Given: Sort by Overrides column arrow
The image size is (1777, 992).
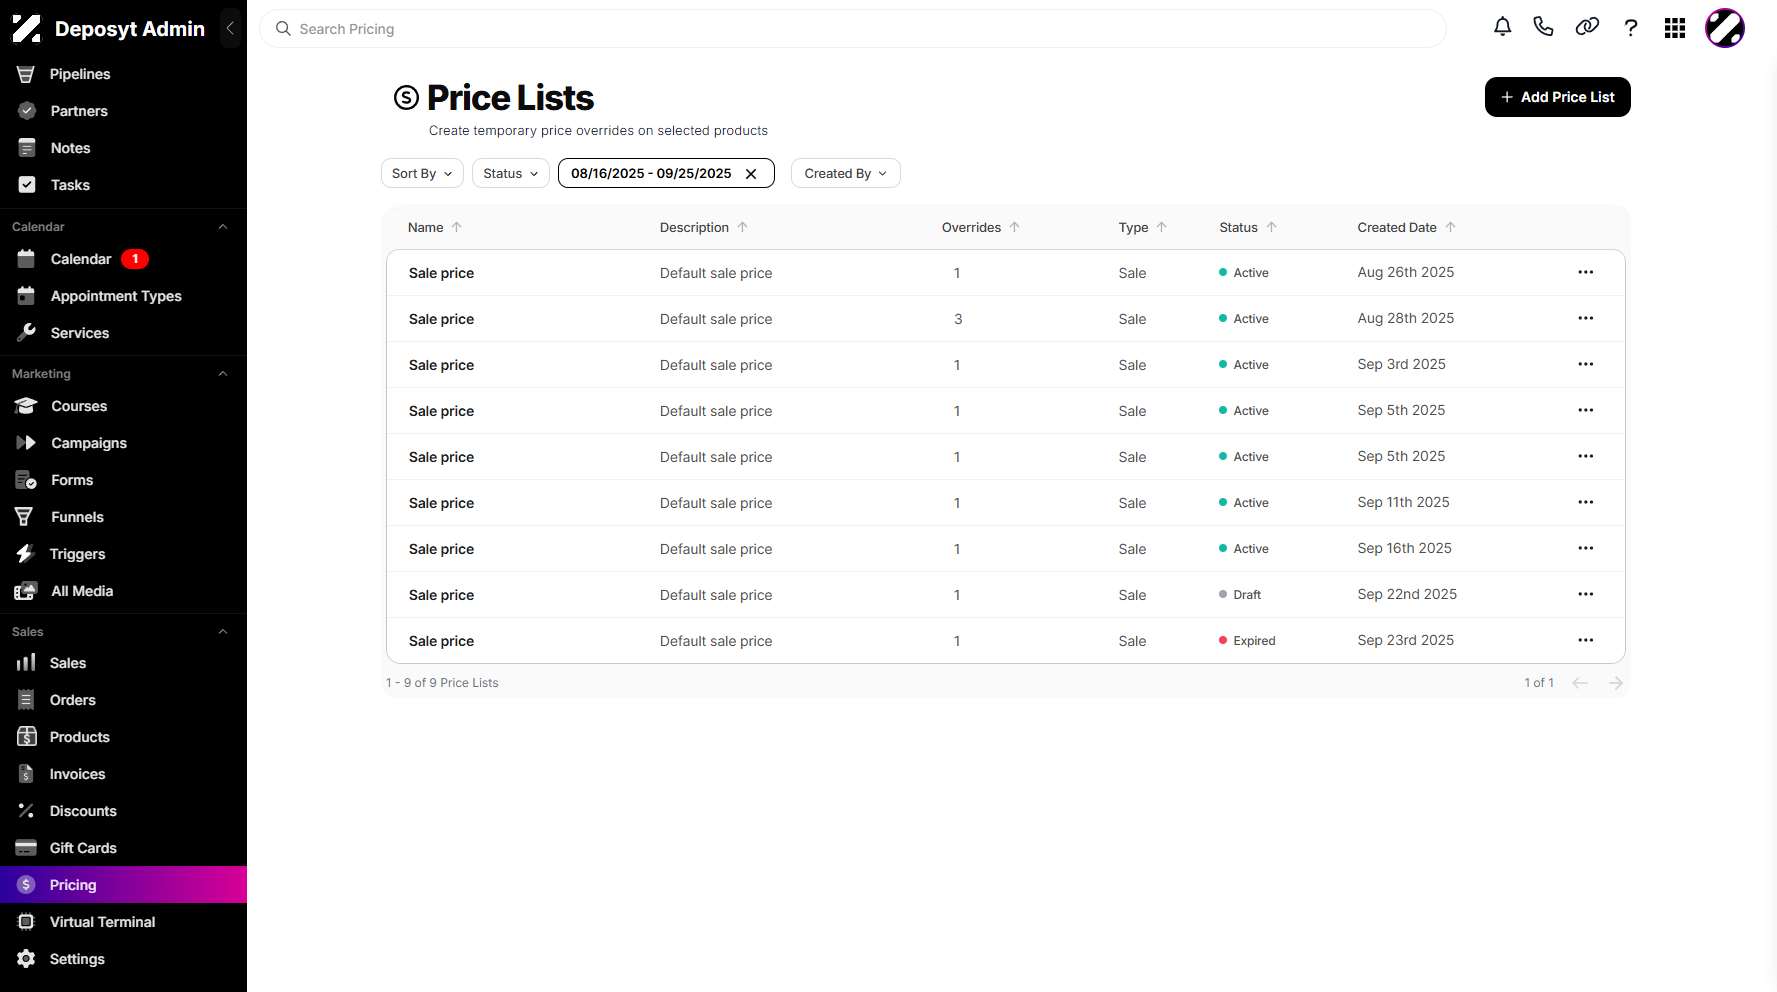Looking at the screenshot, I should click(x=1015, y=227).
